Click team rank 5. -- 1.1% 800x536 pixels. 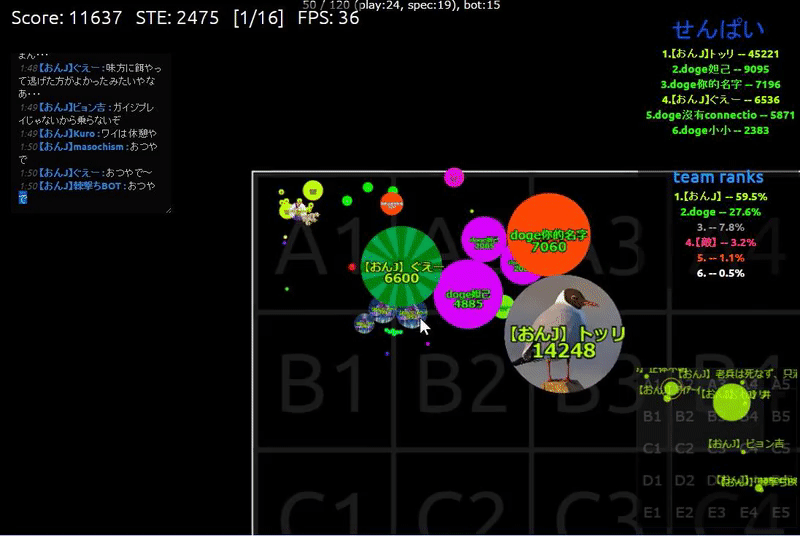(x=720, y=258)
